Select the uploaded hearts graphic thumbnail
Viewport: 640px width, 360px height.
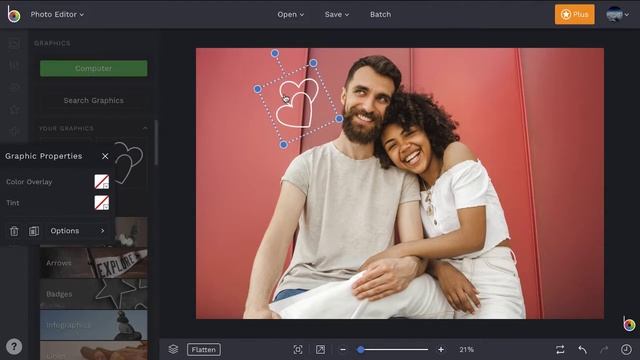tap(129, 162)
